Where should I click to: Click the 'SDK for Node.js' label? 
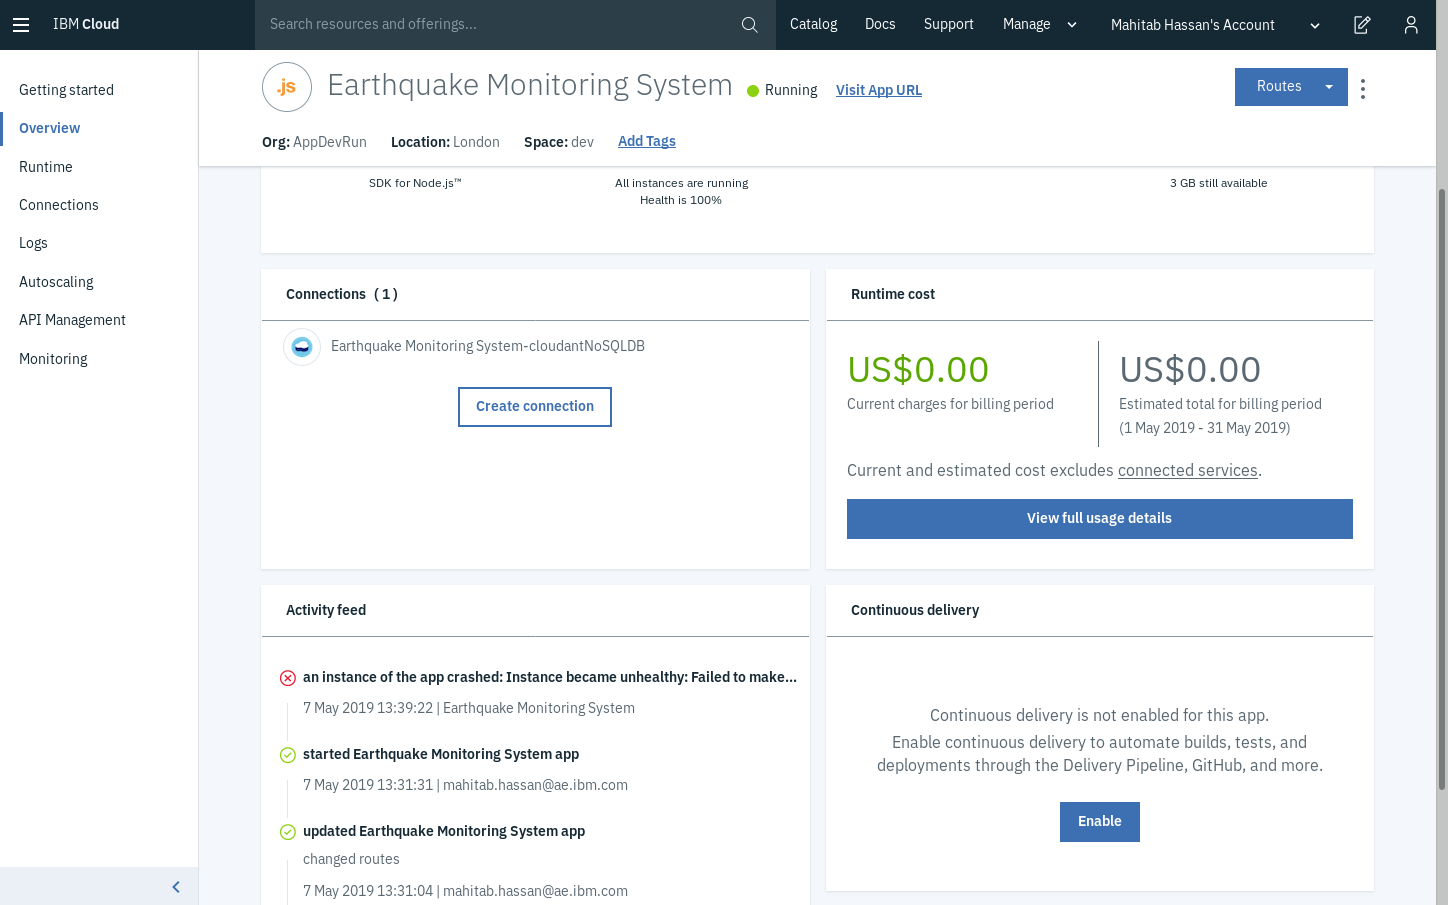[415, 183]
